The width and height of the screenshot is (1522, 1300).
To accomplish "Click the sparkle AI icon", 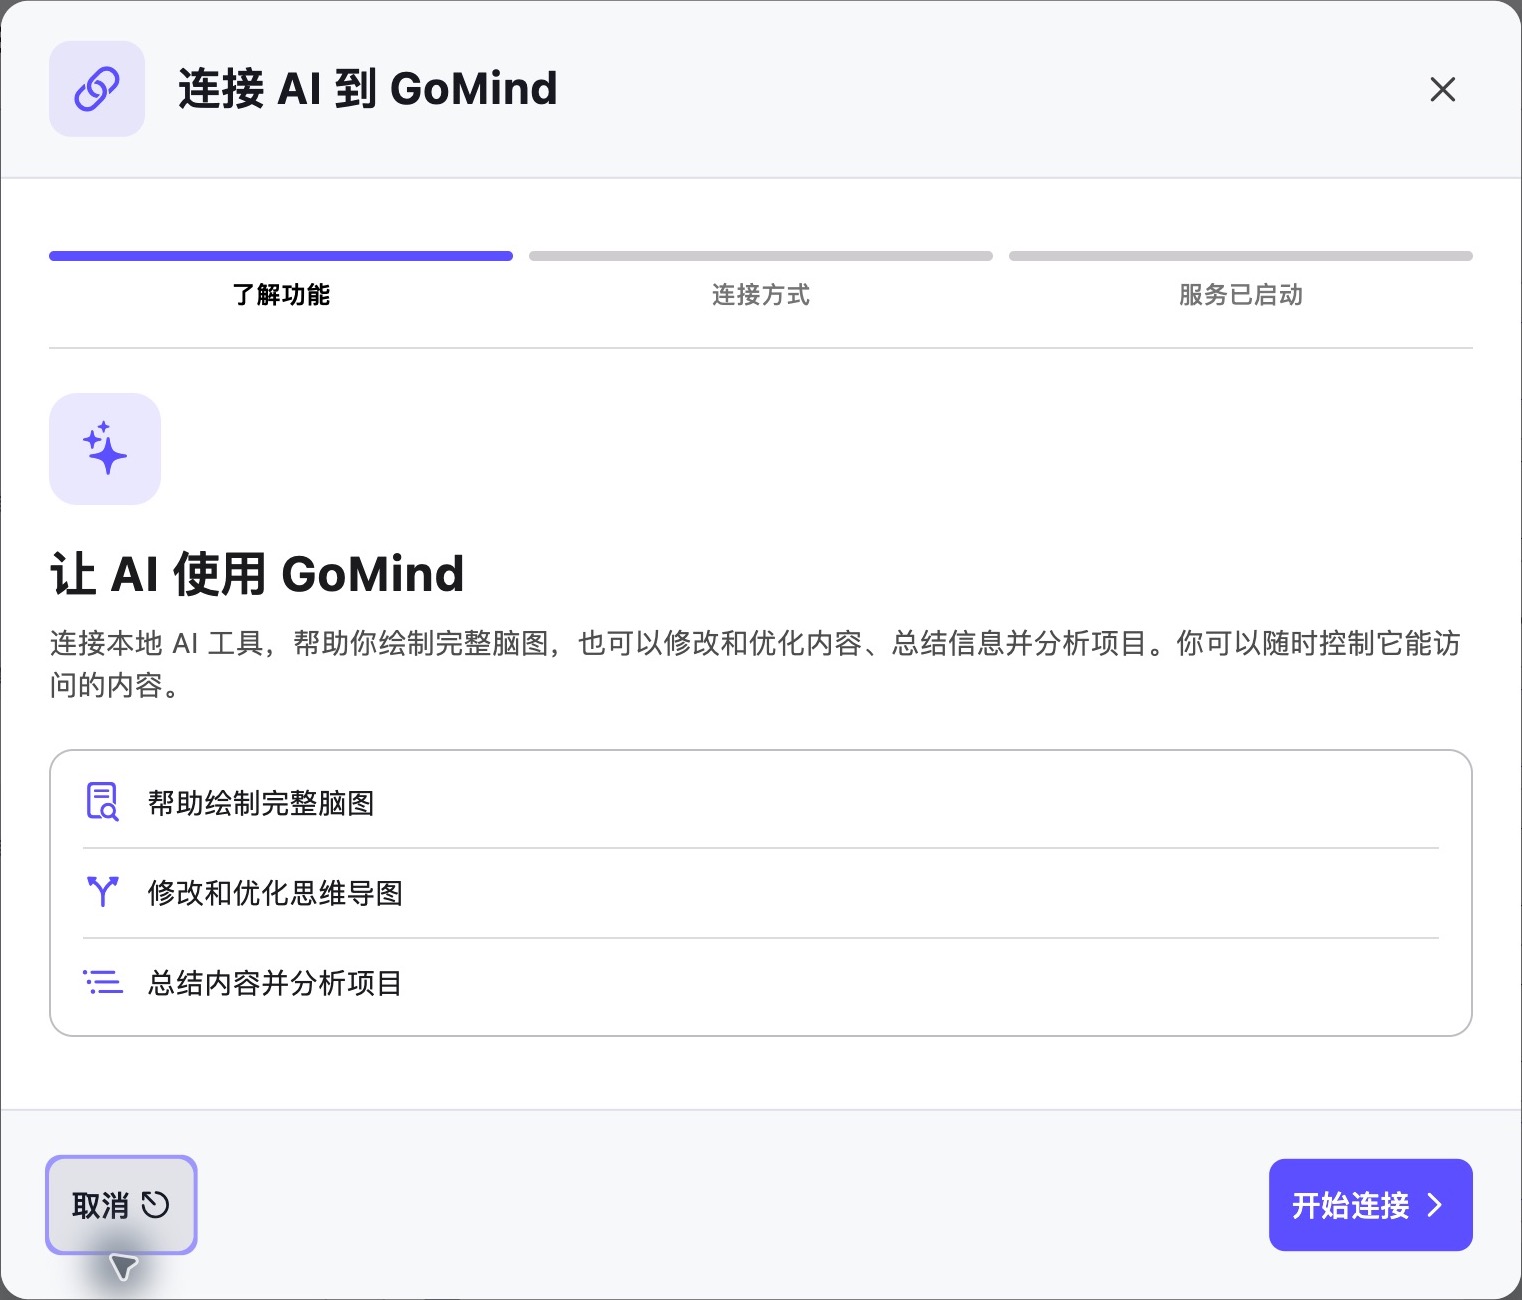I will 105,448.
